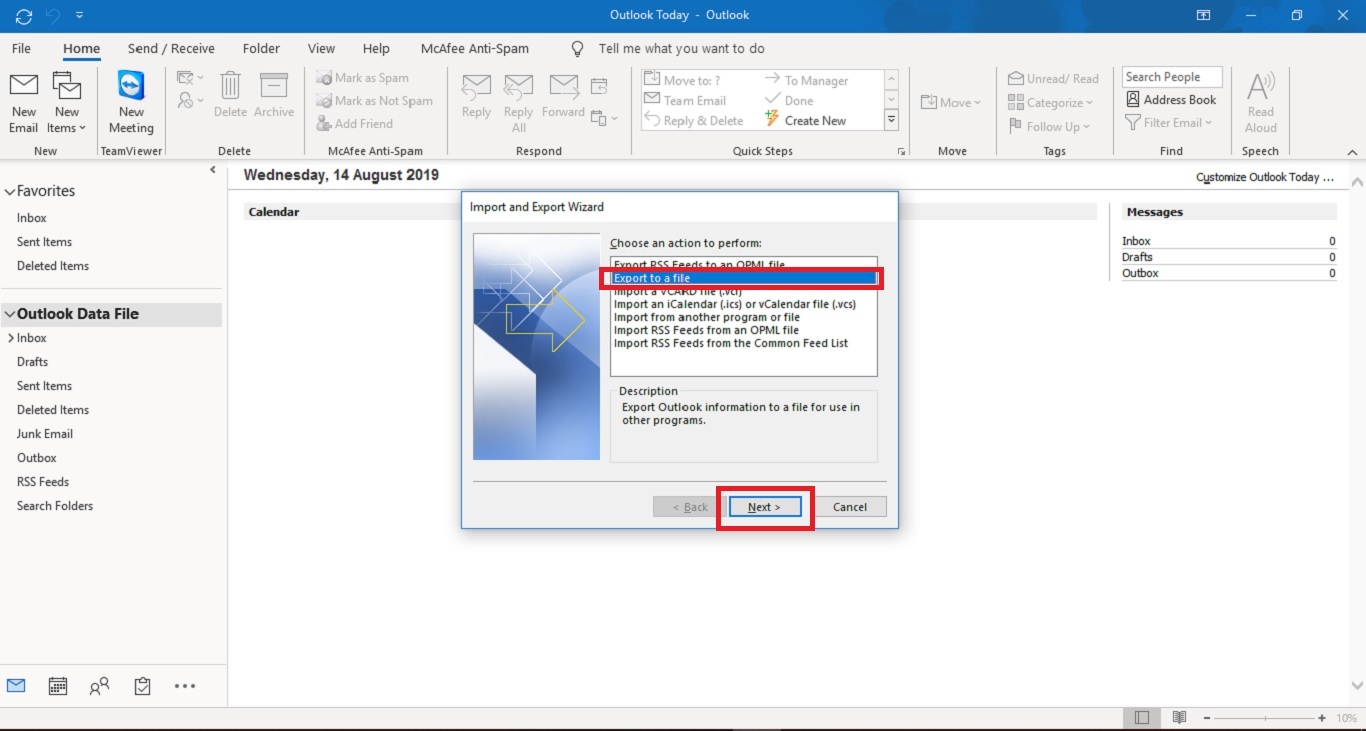Switch to the Folder tab
The width and height of the screenshot is (1366, 731).
pos(261,48)
